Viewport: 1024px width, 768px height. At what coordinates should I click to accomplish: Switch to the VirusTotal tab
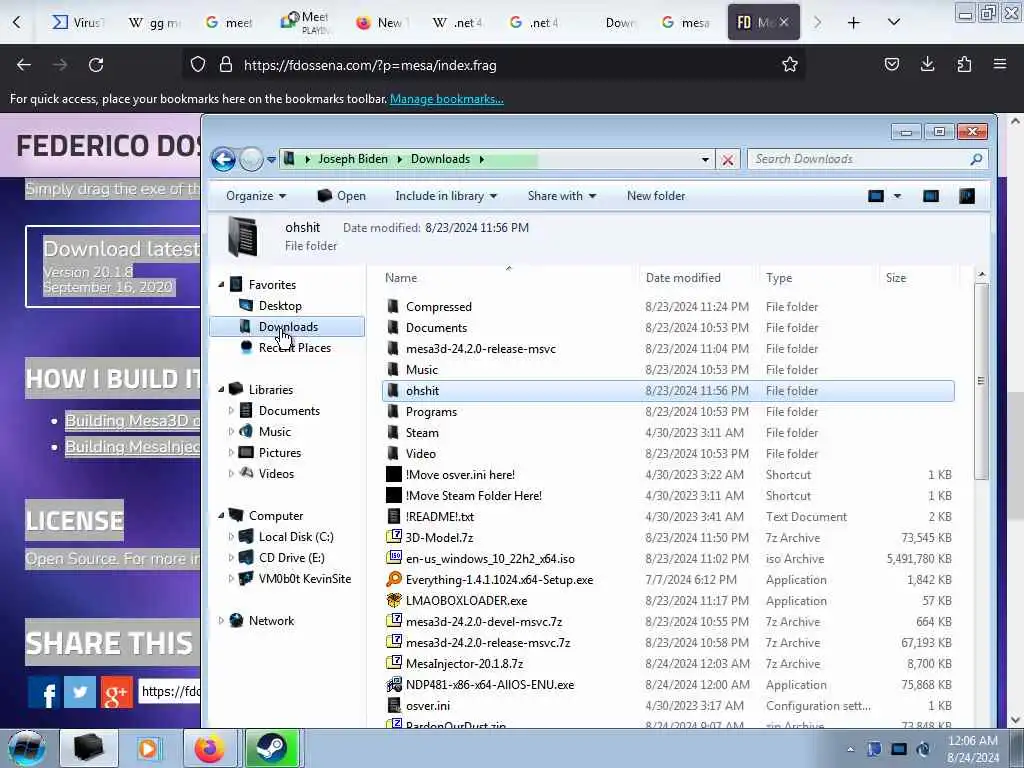pos(77,23)
